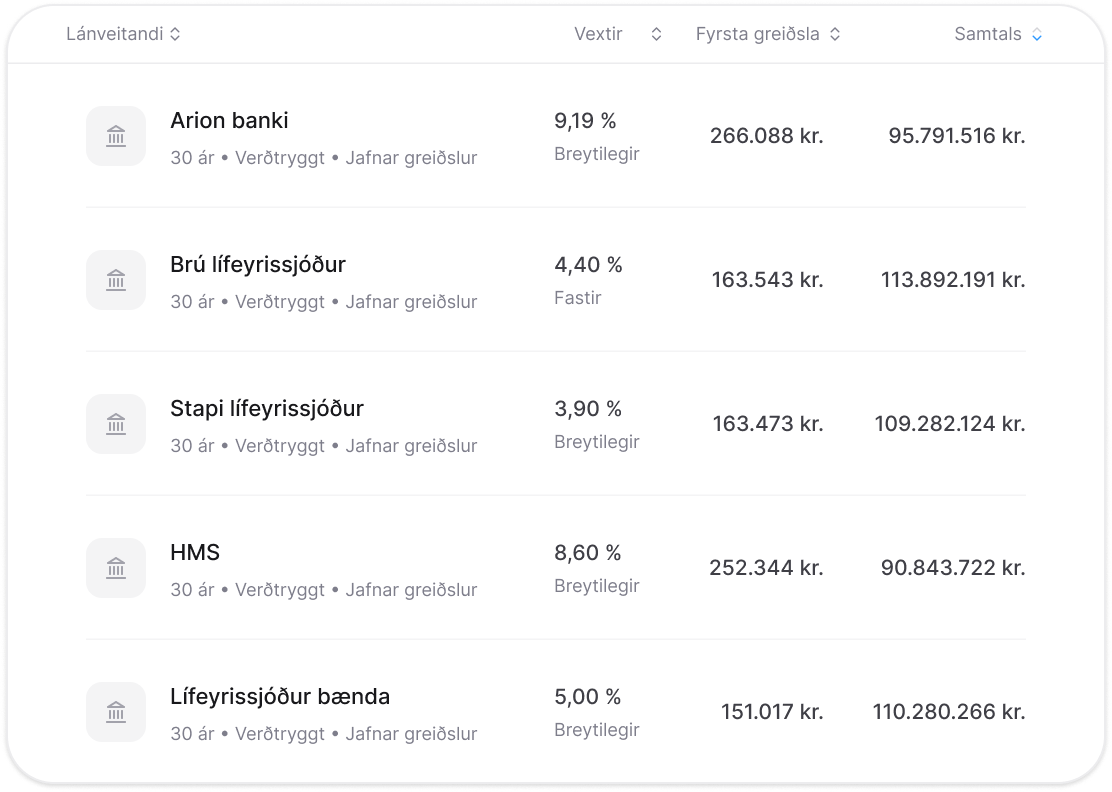This screenshot has height=792, width=1112.
Task: Click the 4,40 % fixed interest rate
Action: click(588, 265)
